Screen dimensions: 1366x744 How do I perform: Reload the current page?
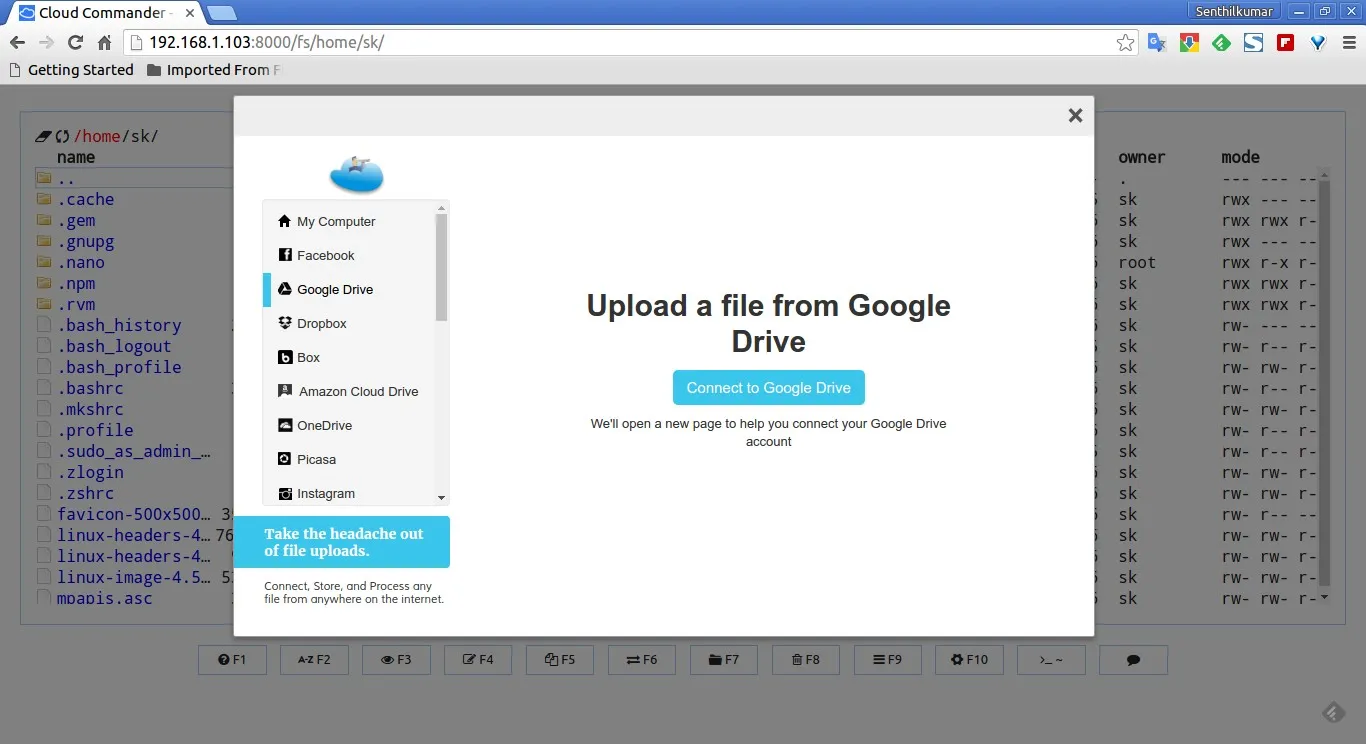click(75, 42)
